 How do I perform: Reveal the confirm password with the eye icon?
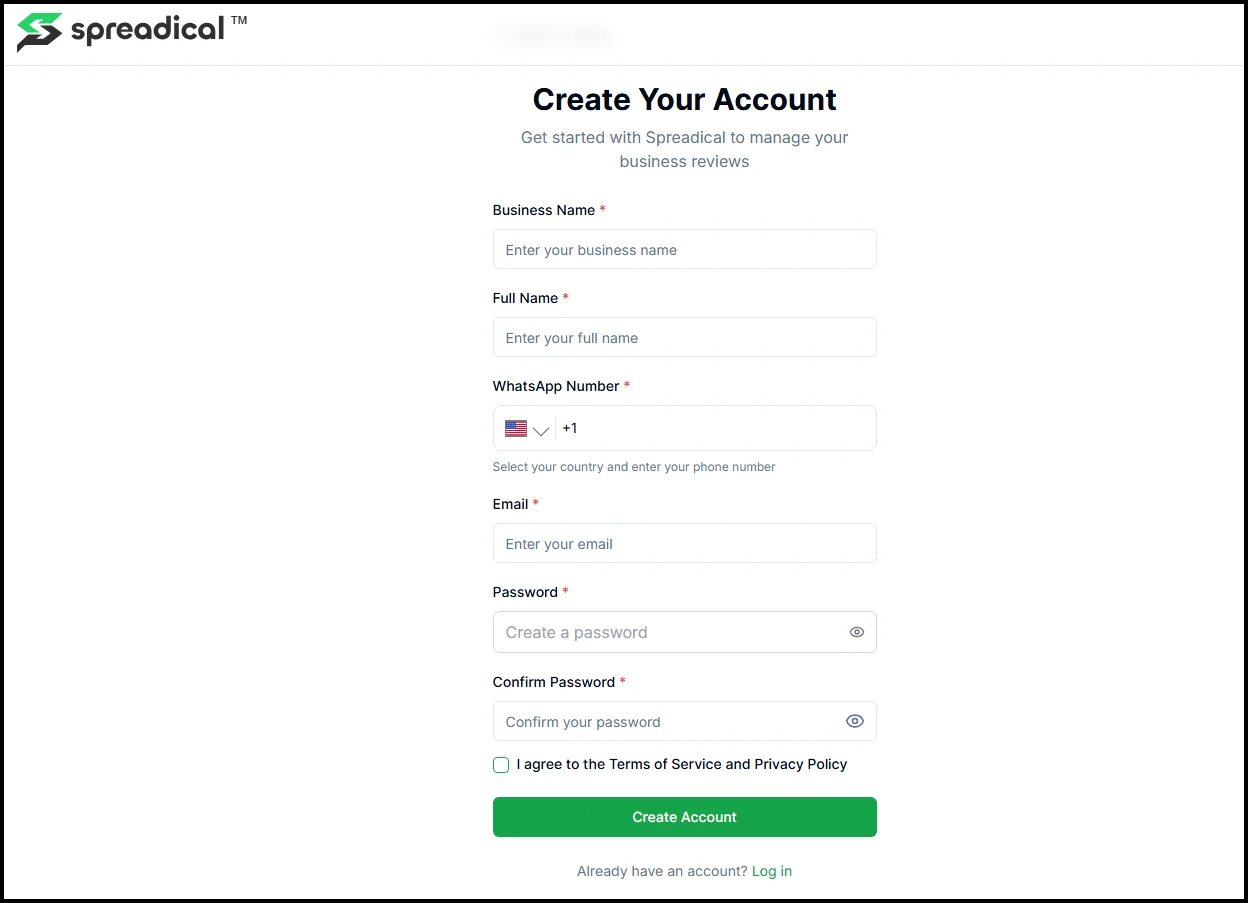(x=856, y=721)
